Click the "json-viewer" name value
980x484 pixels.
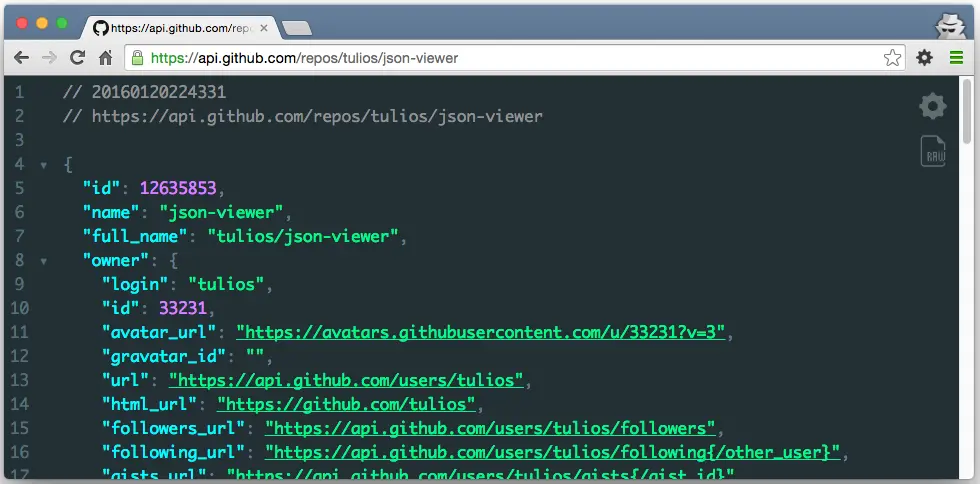[x=221, y=213]
